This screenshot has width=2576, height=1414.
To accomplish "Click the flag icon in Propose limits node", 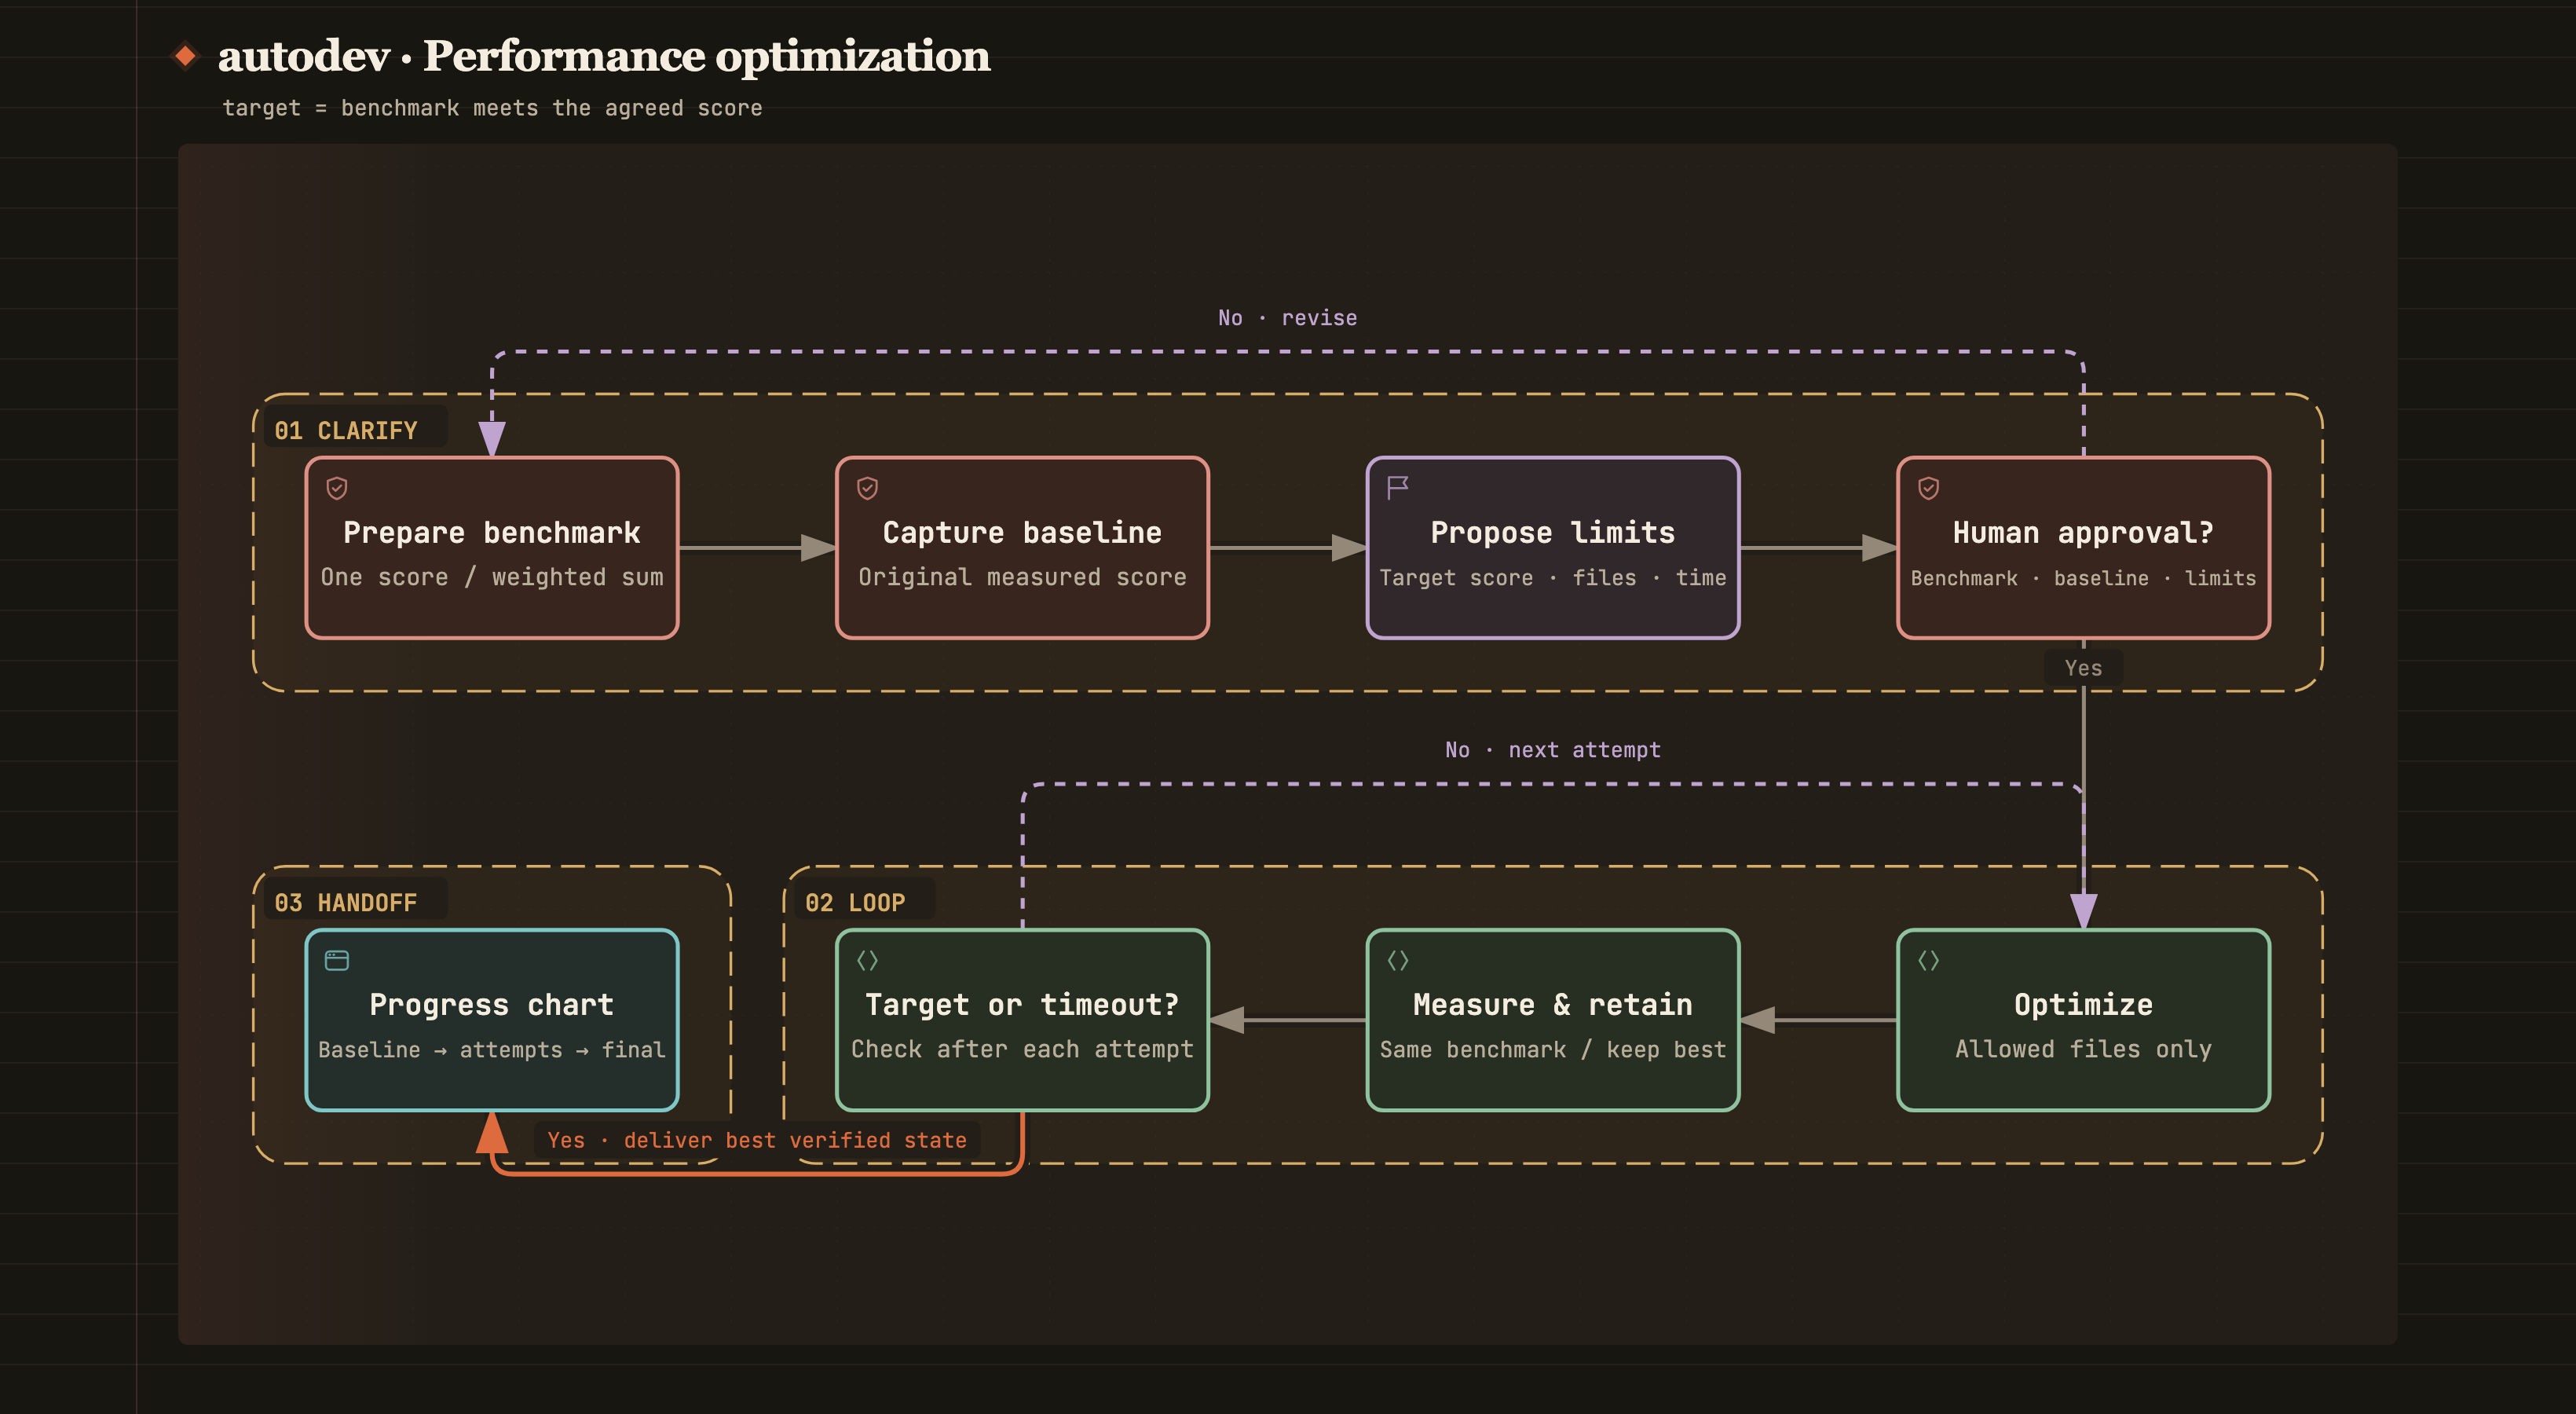I will pyautogui.click(x=1398, y=488).
